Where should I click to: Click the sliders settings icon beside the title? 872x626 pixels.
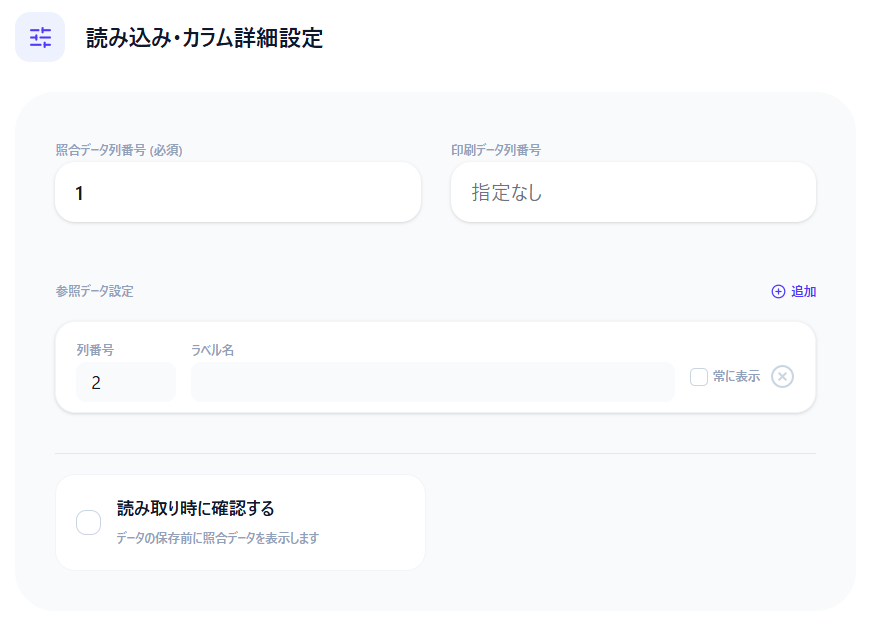(40, 37)
